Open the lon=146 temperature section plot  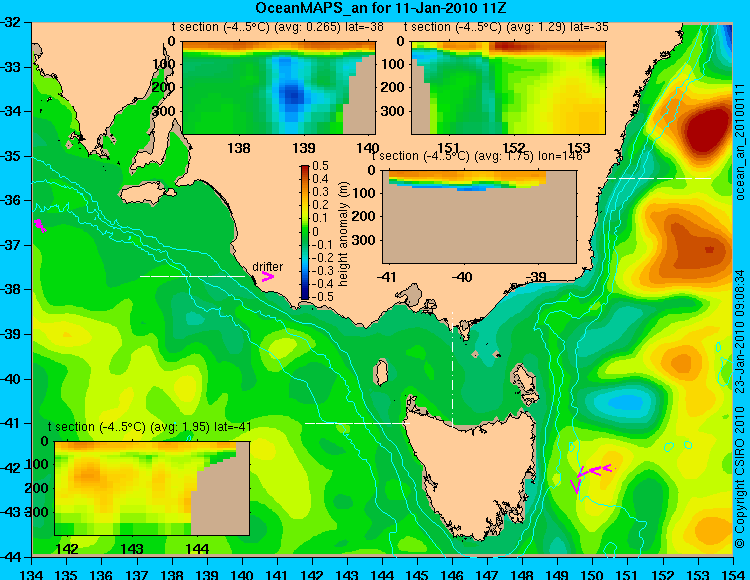pos(479,217)
